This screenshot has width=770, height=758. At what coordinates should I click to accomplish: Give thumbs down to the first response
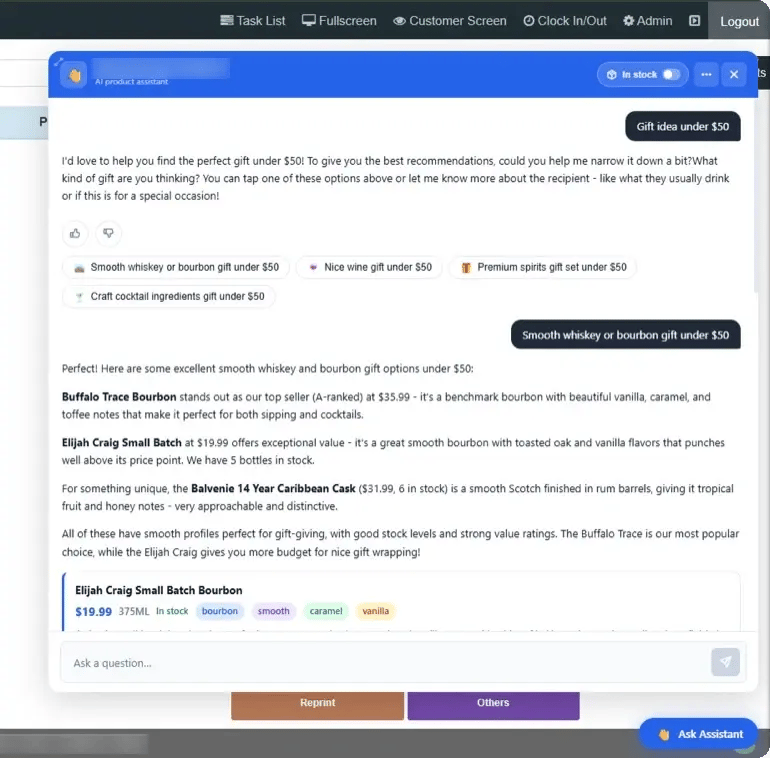[109, 233]
